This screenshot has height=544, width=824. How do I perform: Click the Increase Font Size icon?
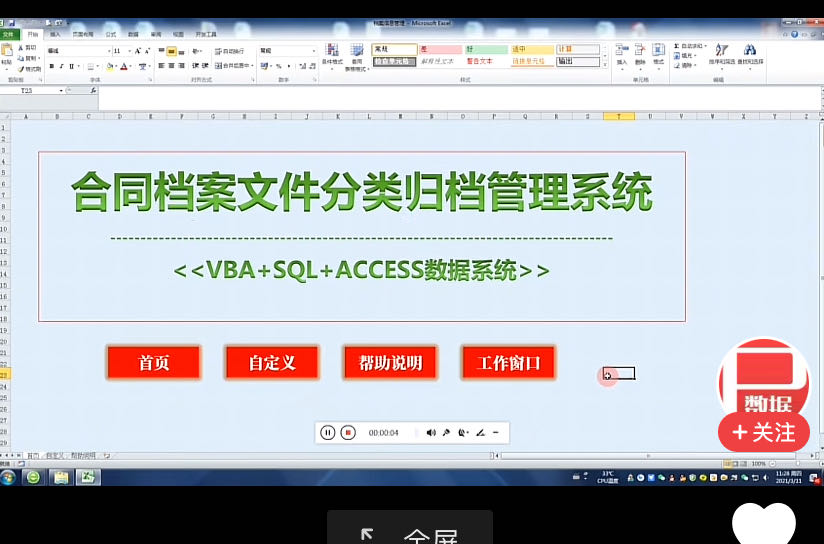click(138, 51)
